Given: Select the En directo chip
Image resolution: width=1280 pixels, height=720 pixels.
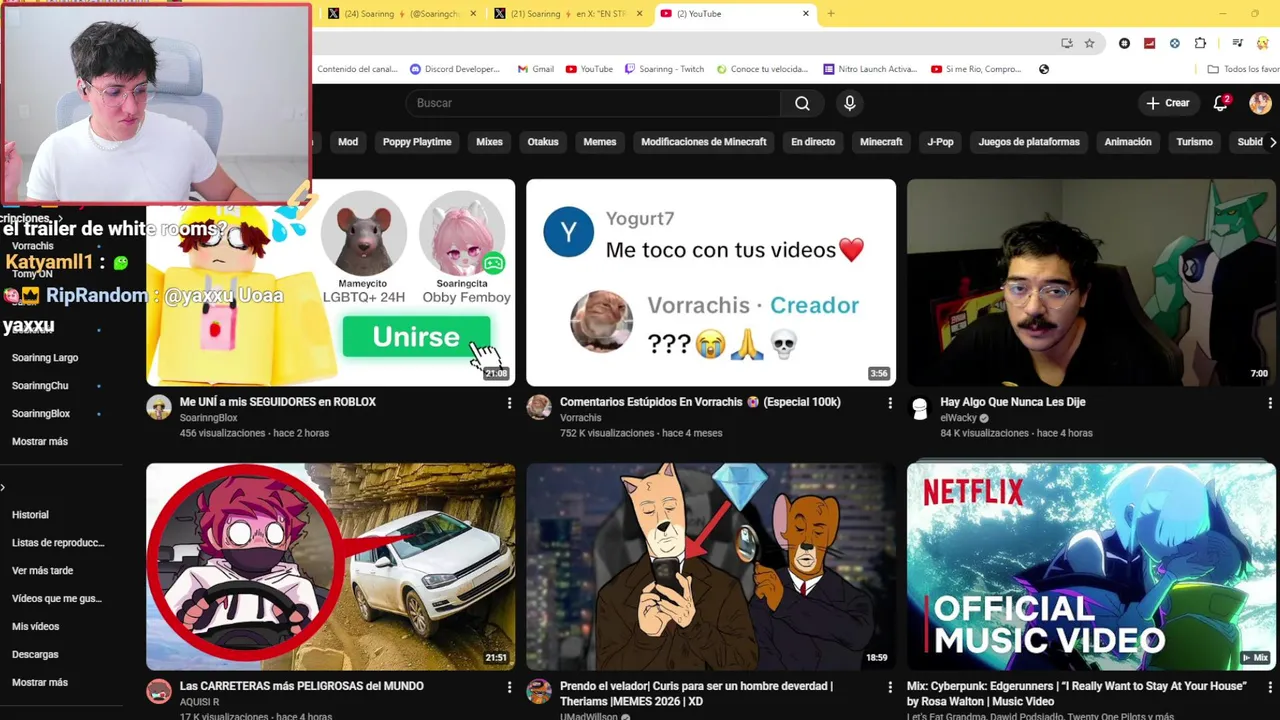Looking at the screenshot, I should pos(813,142).
